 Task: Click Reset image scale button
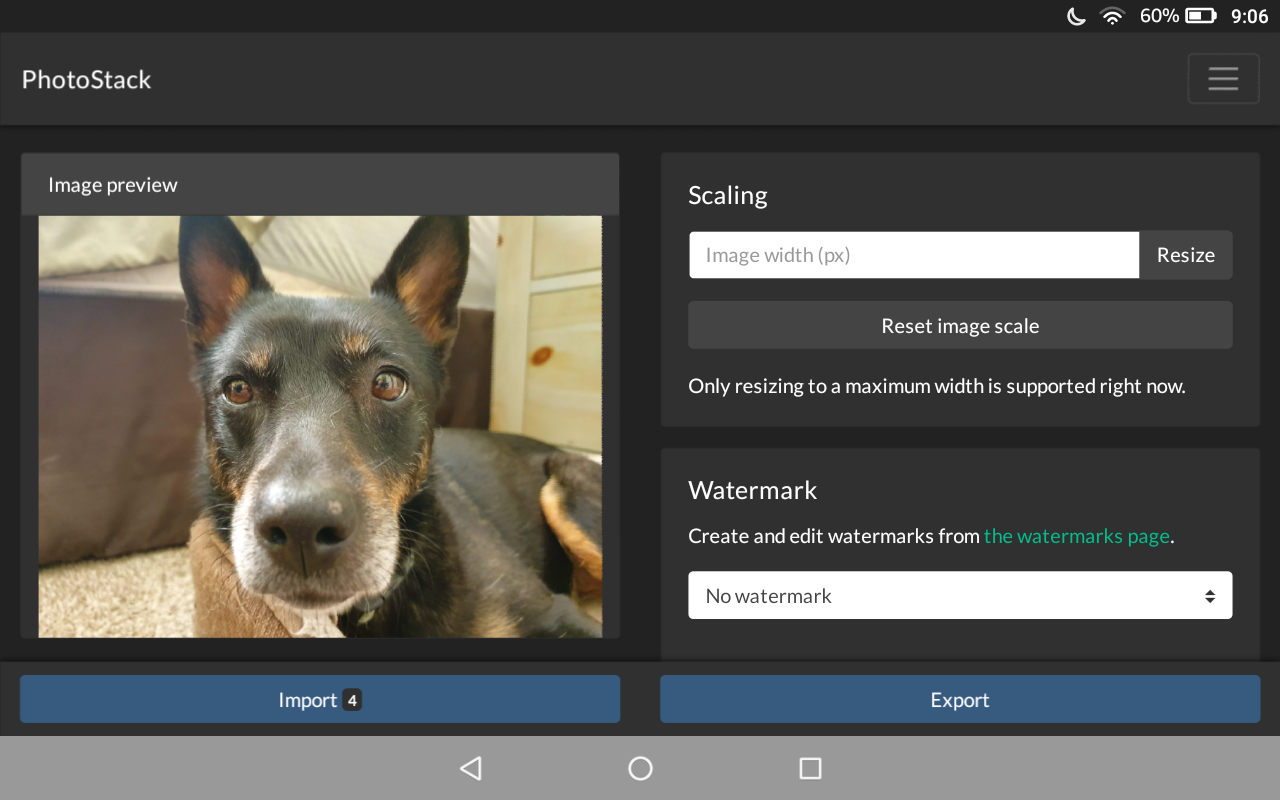click(x=960, y=326)
